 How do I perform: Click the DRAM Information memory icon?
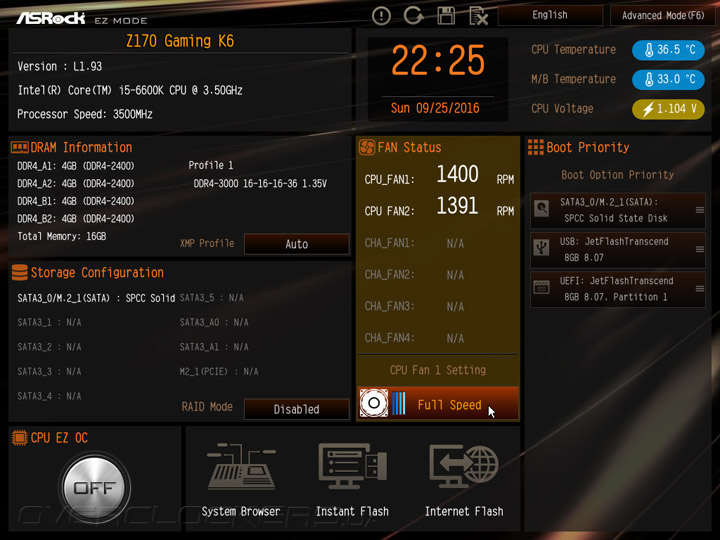click(20, 147)
